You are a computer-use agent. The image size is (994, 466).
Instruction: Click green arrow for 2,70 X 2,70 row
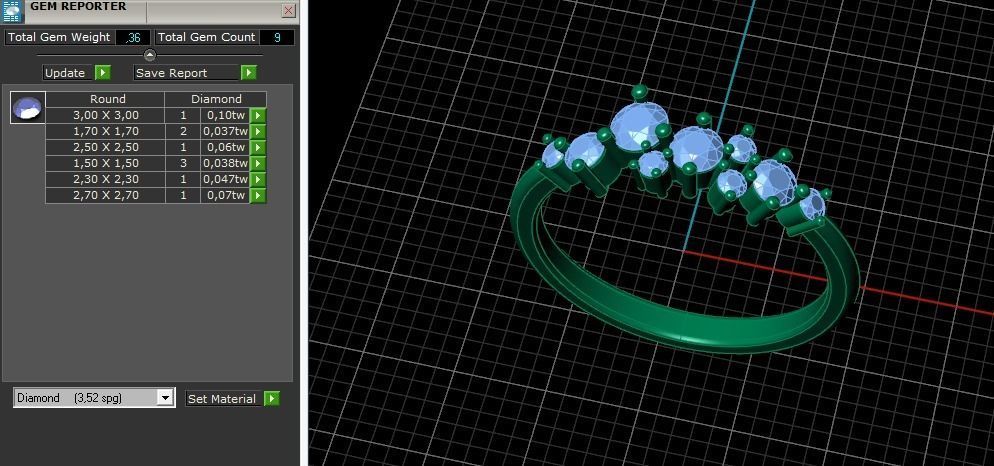[258, 195]
